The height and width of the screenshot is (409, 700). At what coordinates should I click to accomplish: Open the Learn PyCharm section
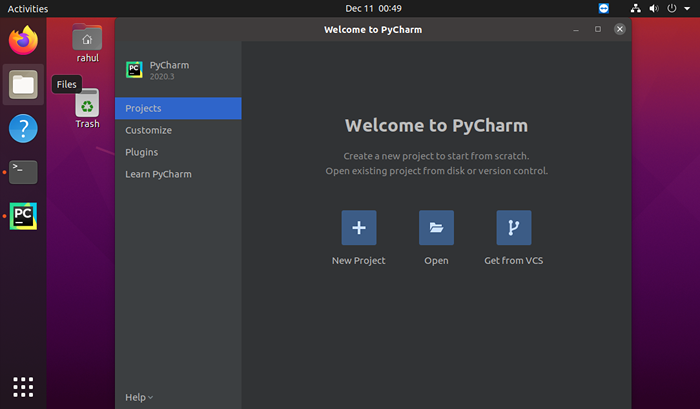pos(158,174)
